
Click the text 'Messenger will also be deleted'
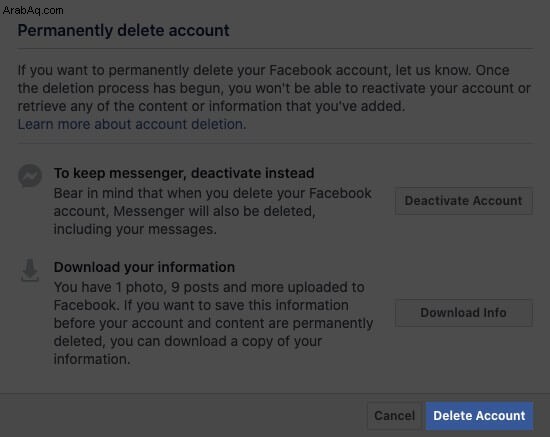(213, 211)
